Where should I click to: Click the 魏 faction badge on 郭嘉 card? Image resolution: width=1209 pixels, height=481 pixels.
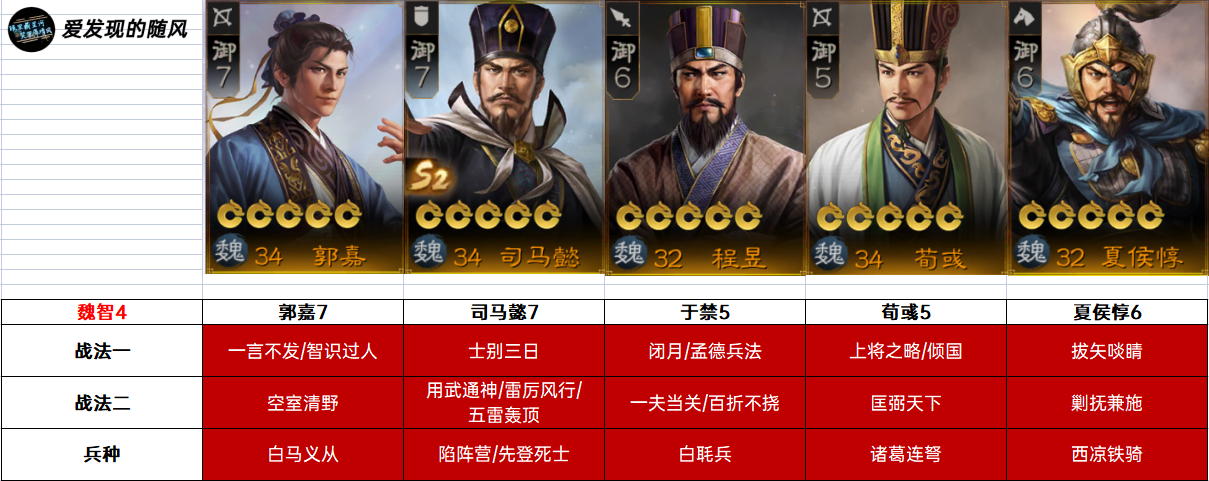point(227,255)
